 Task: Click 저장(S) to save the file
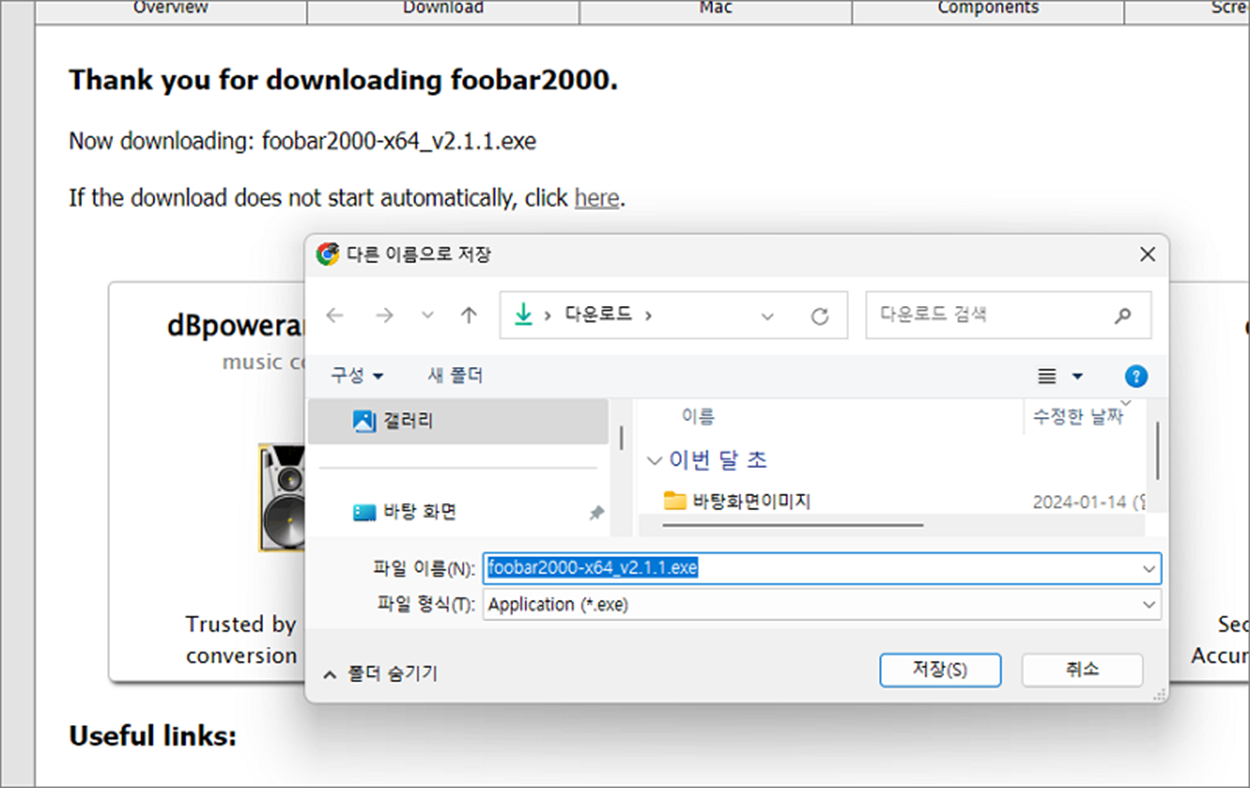940,670
